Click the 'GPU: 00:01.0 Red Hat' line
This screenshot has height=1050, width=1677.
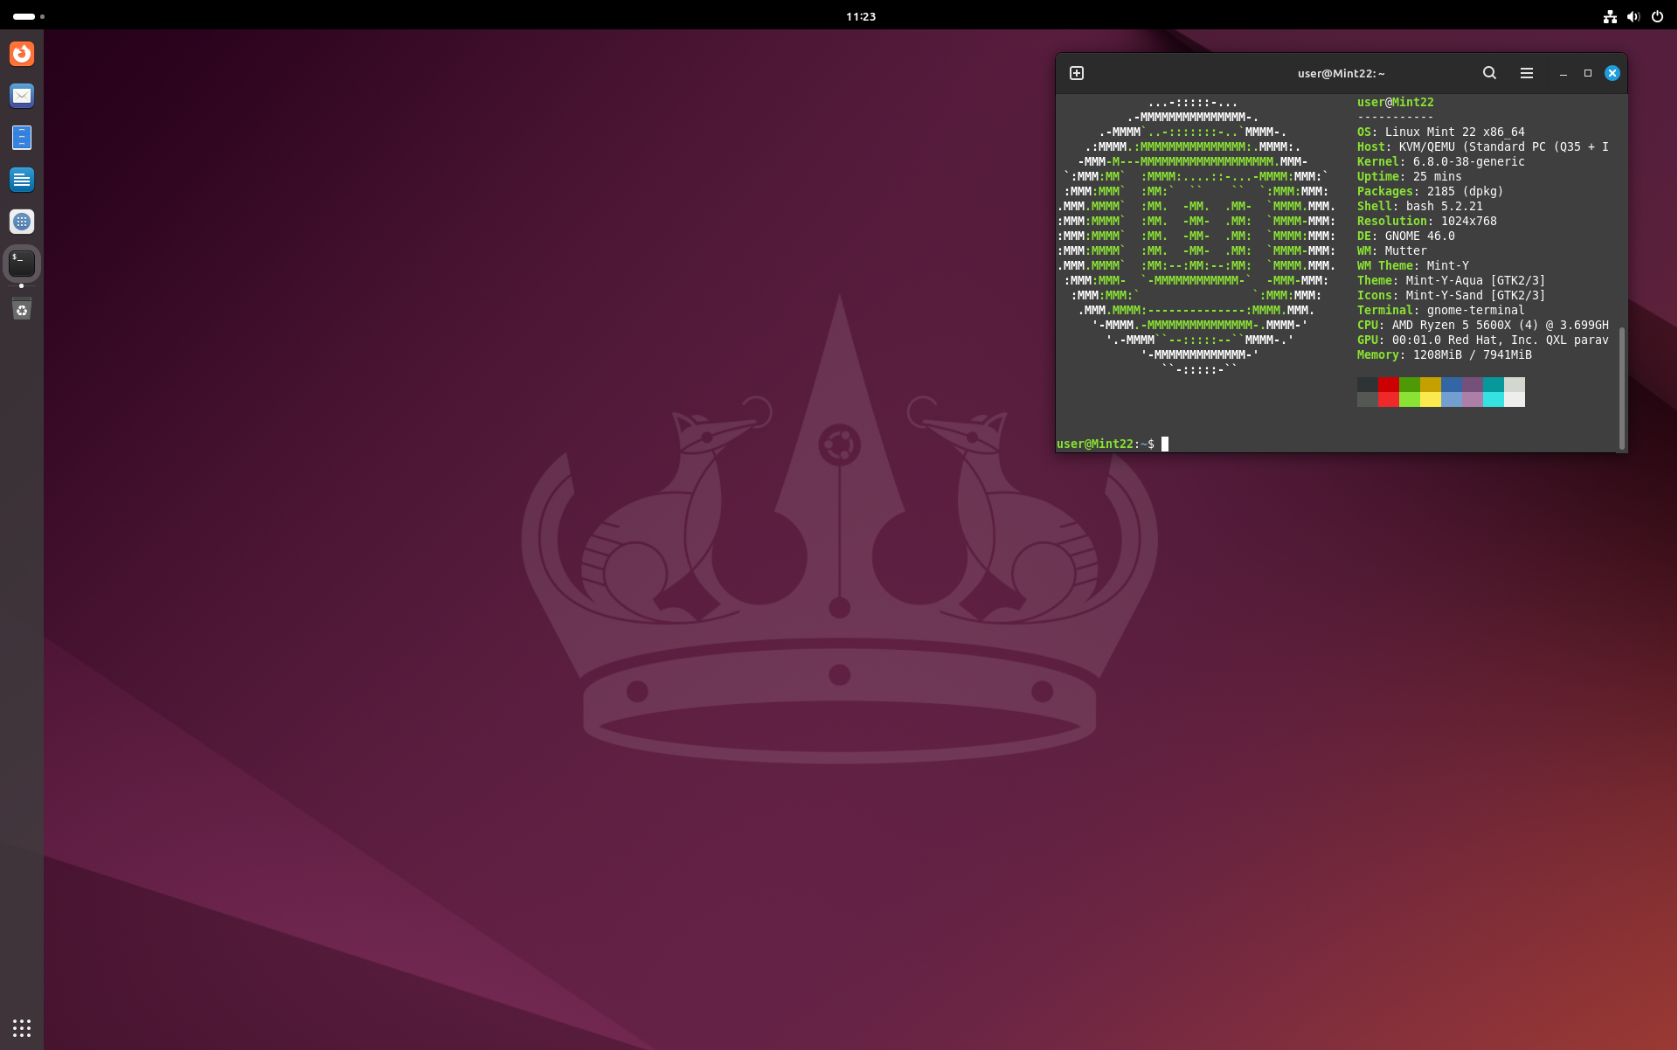(1482, 341)
